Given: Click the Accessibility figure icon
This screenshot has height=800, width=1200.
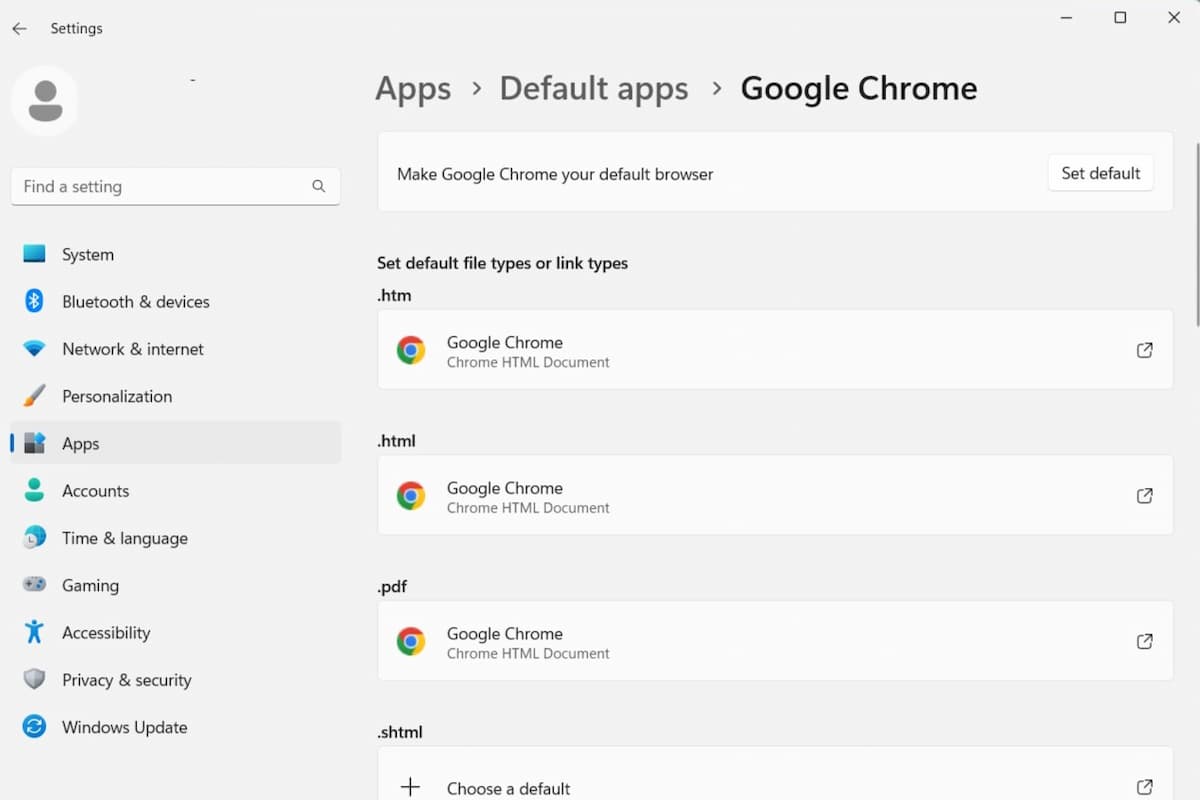Looking at the screenshot, I should (x=34, y=632).
